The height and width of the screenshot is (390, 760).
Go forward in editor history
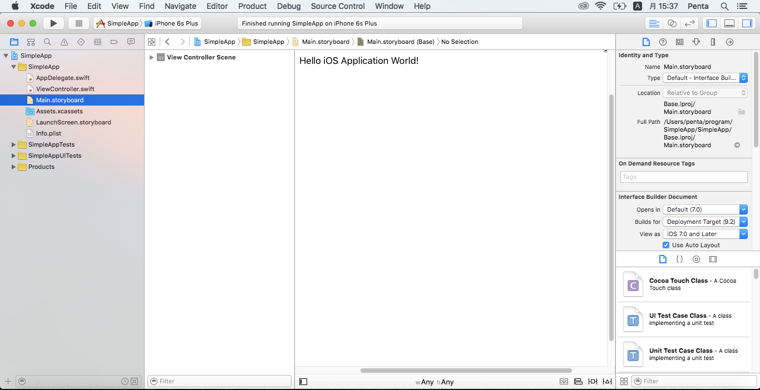click(182, 42)
